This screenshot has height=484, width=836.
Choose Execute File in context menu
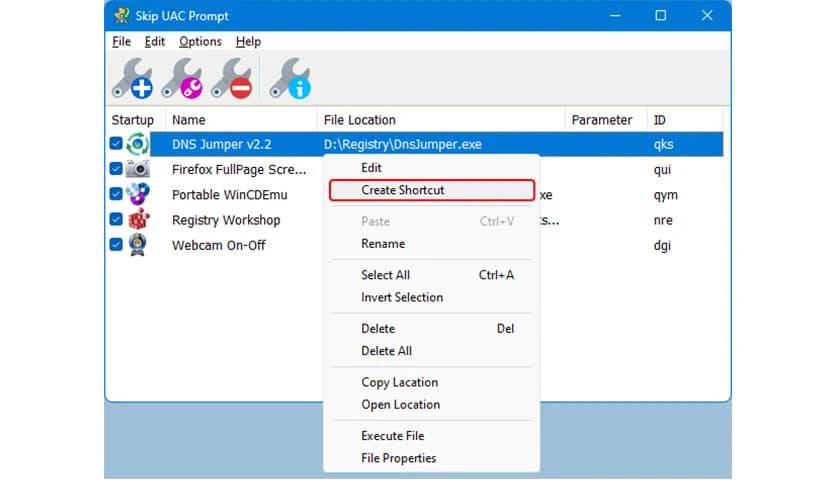tap(431, 436)
